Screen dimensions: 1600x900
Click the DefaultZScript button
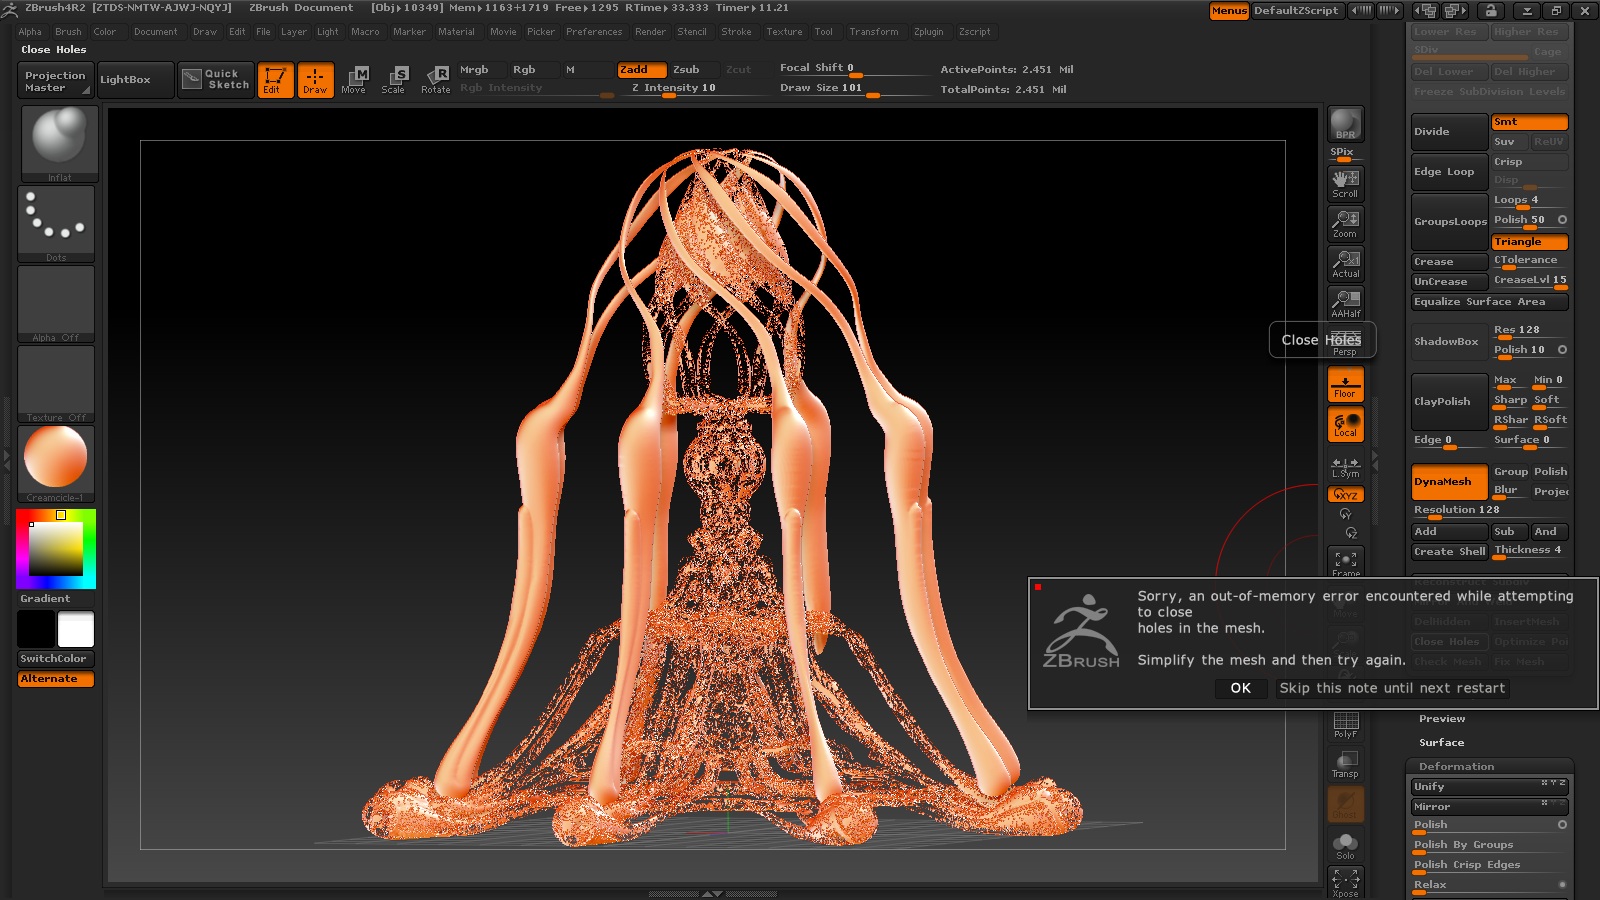tap(1296, 11)
